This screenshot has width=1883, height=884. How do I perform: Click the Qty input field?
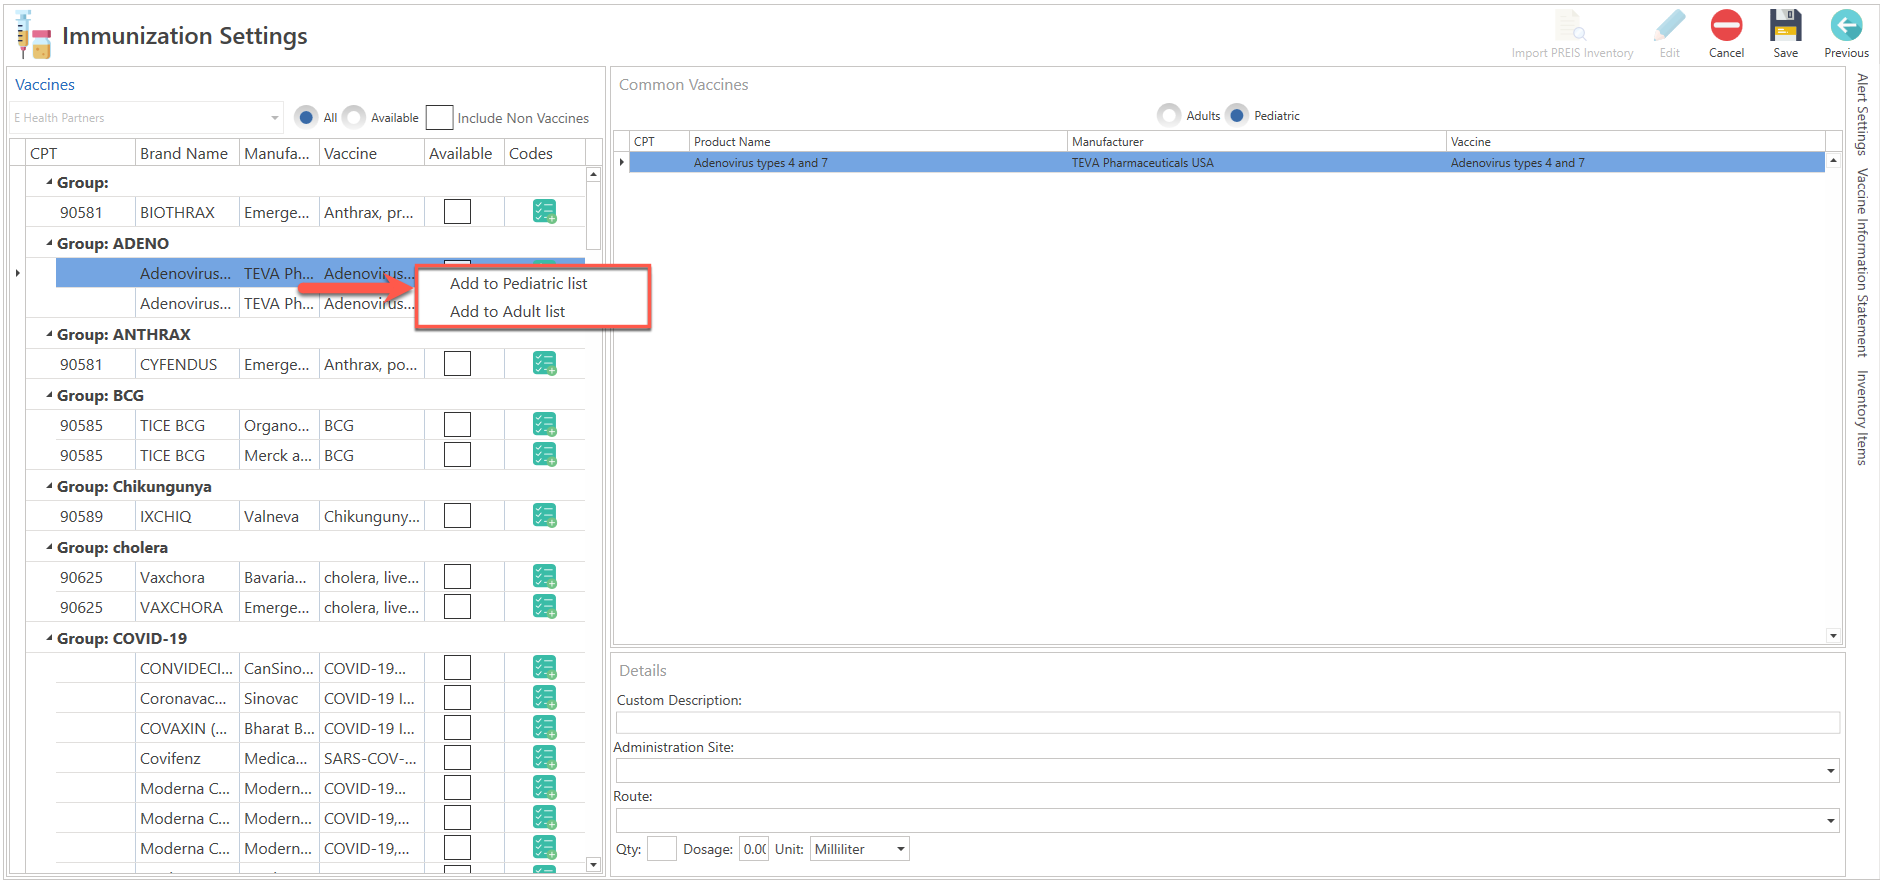tap(661, 849)
